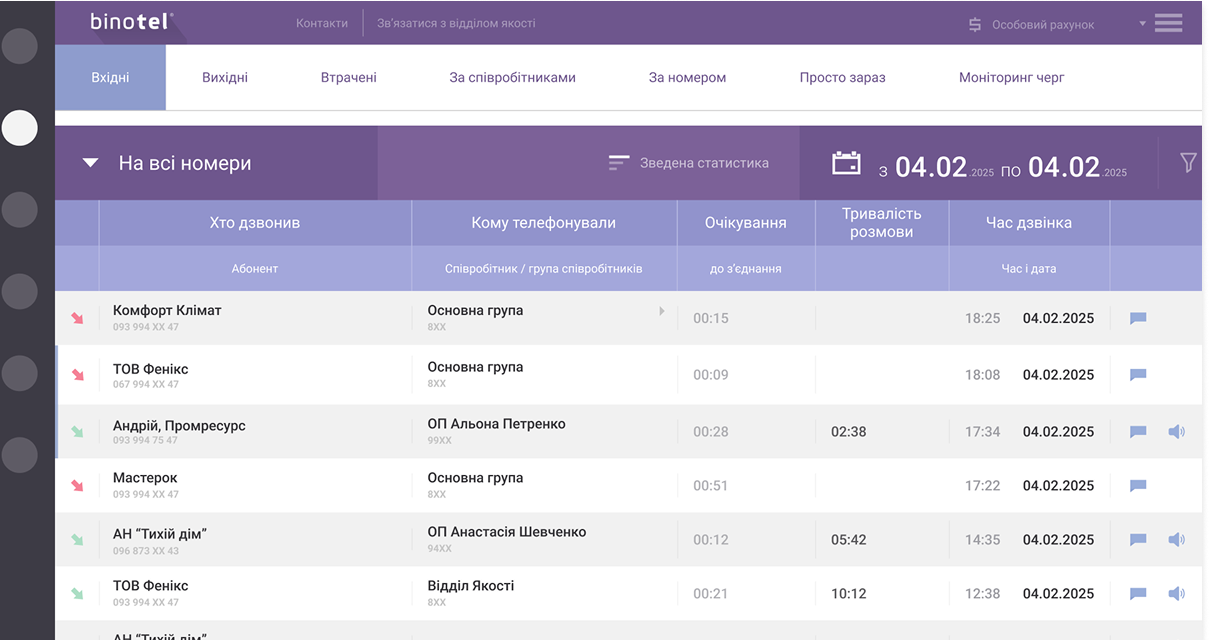Play recording of Відділ Якості call

[1176, 594]
